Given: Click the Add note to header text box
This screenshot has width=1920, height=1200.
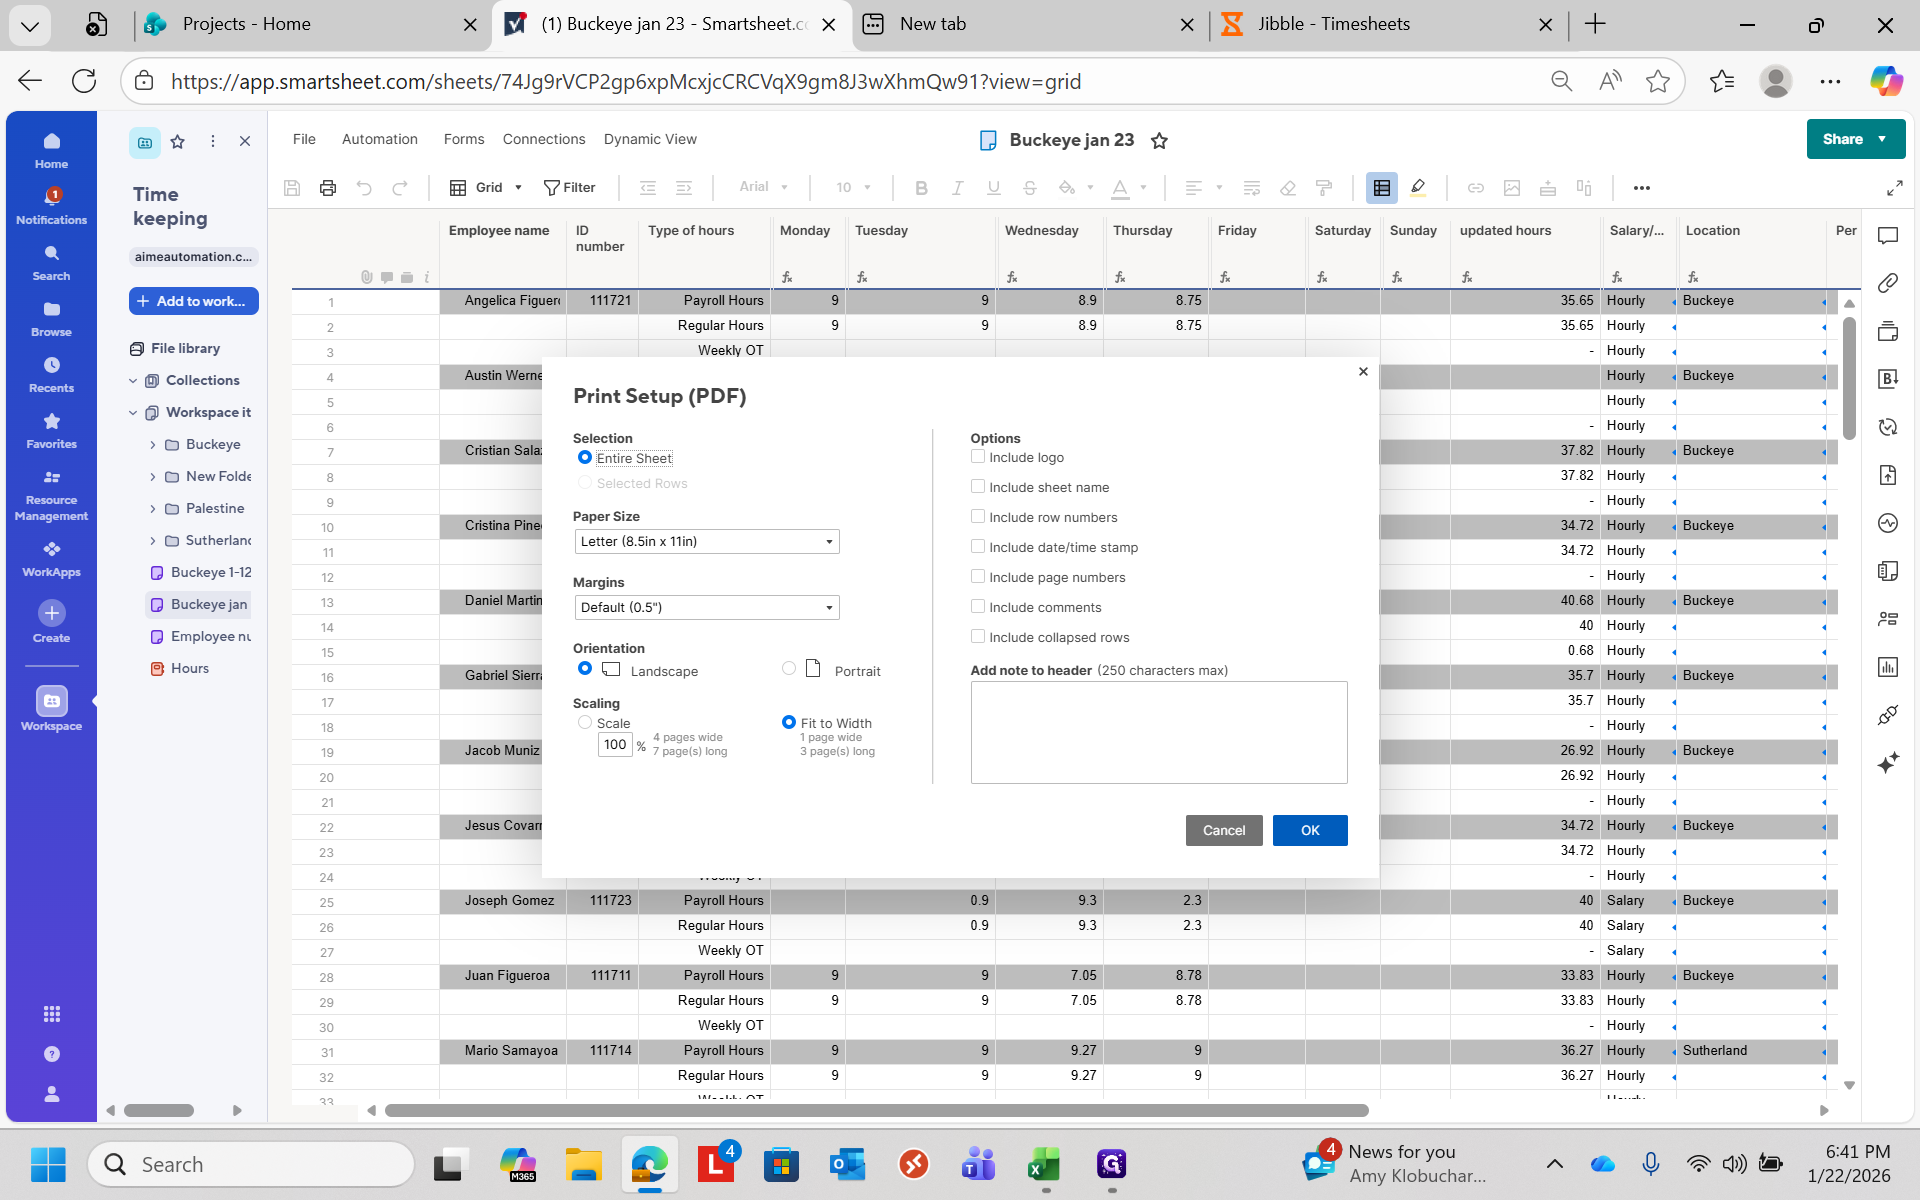Looking at the screenshot, I should click(1158, 732).
